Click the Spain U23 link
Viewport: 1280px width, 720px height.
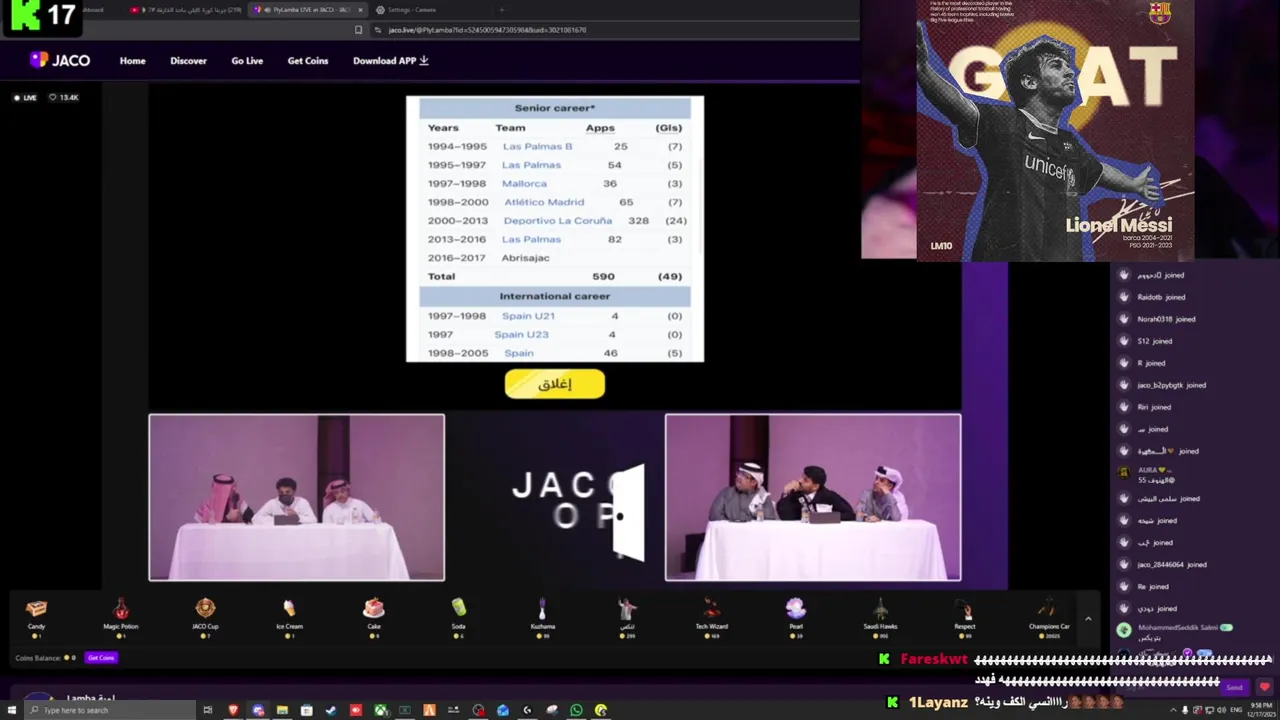point(521,335)
